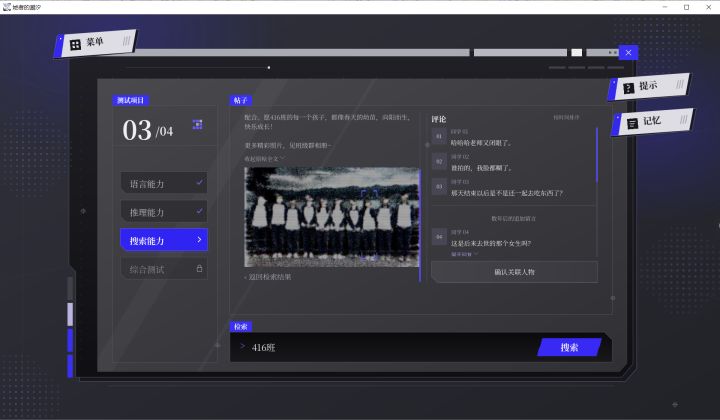Select the active 搜索能力 test item

tap(164, 240)
